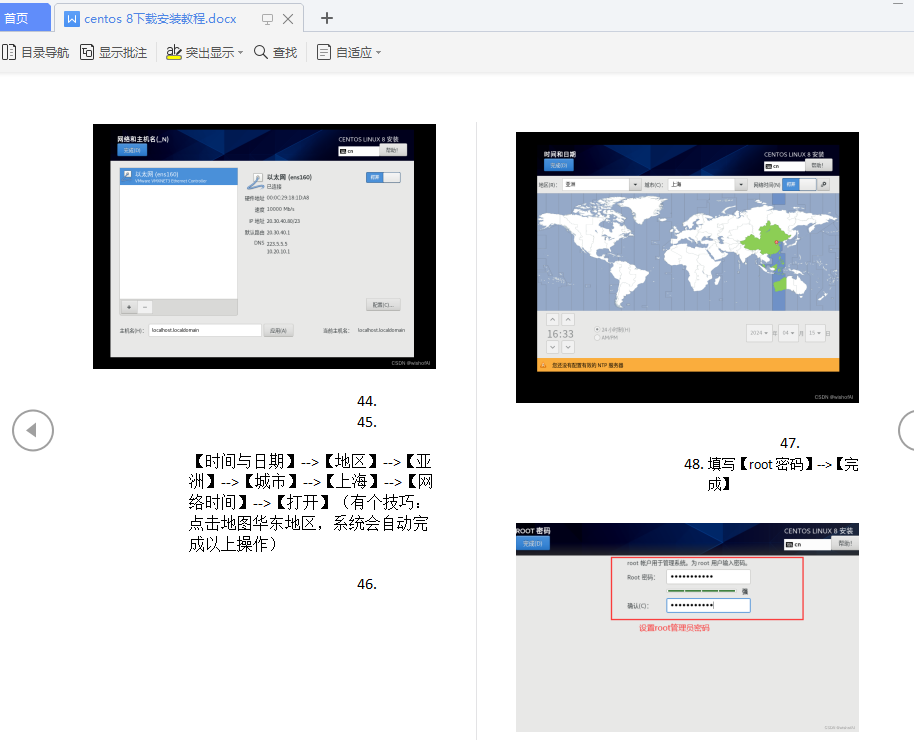This screenshot has width=914, height=755.
Task: Click the Word icon on the document tab
Action: tap(72, 19)
